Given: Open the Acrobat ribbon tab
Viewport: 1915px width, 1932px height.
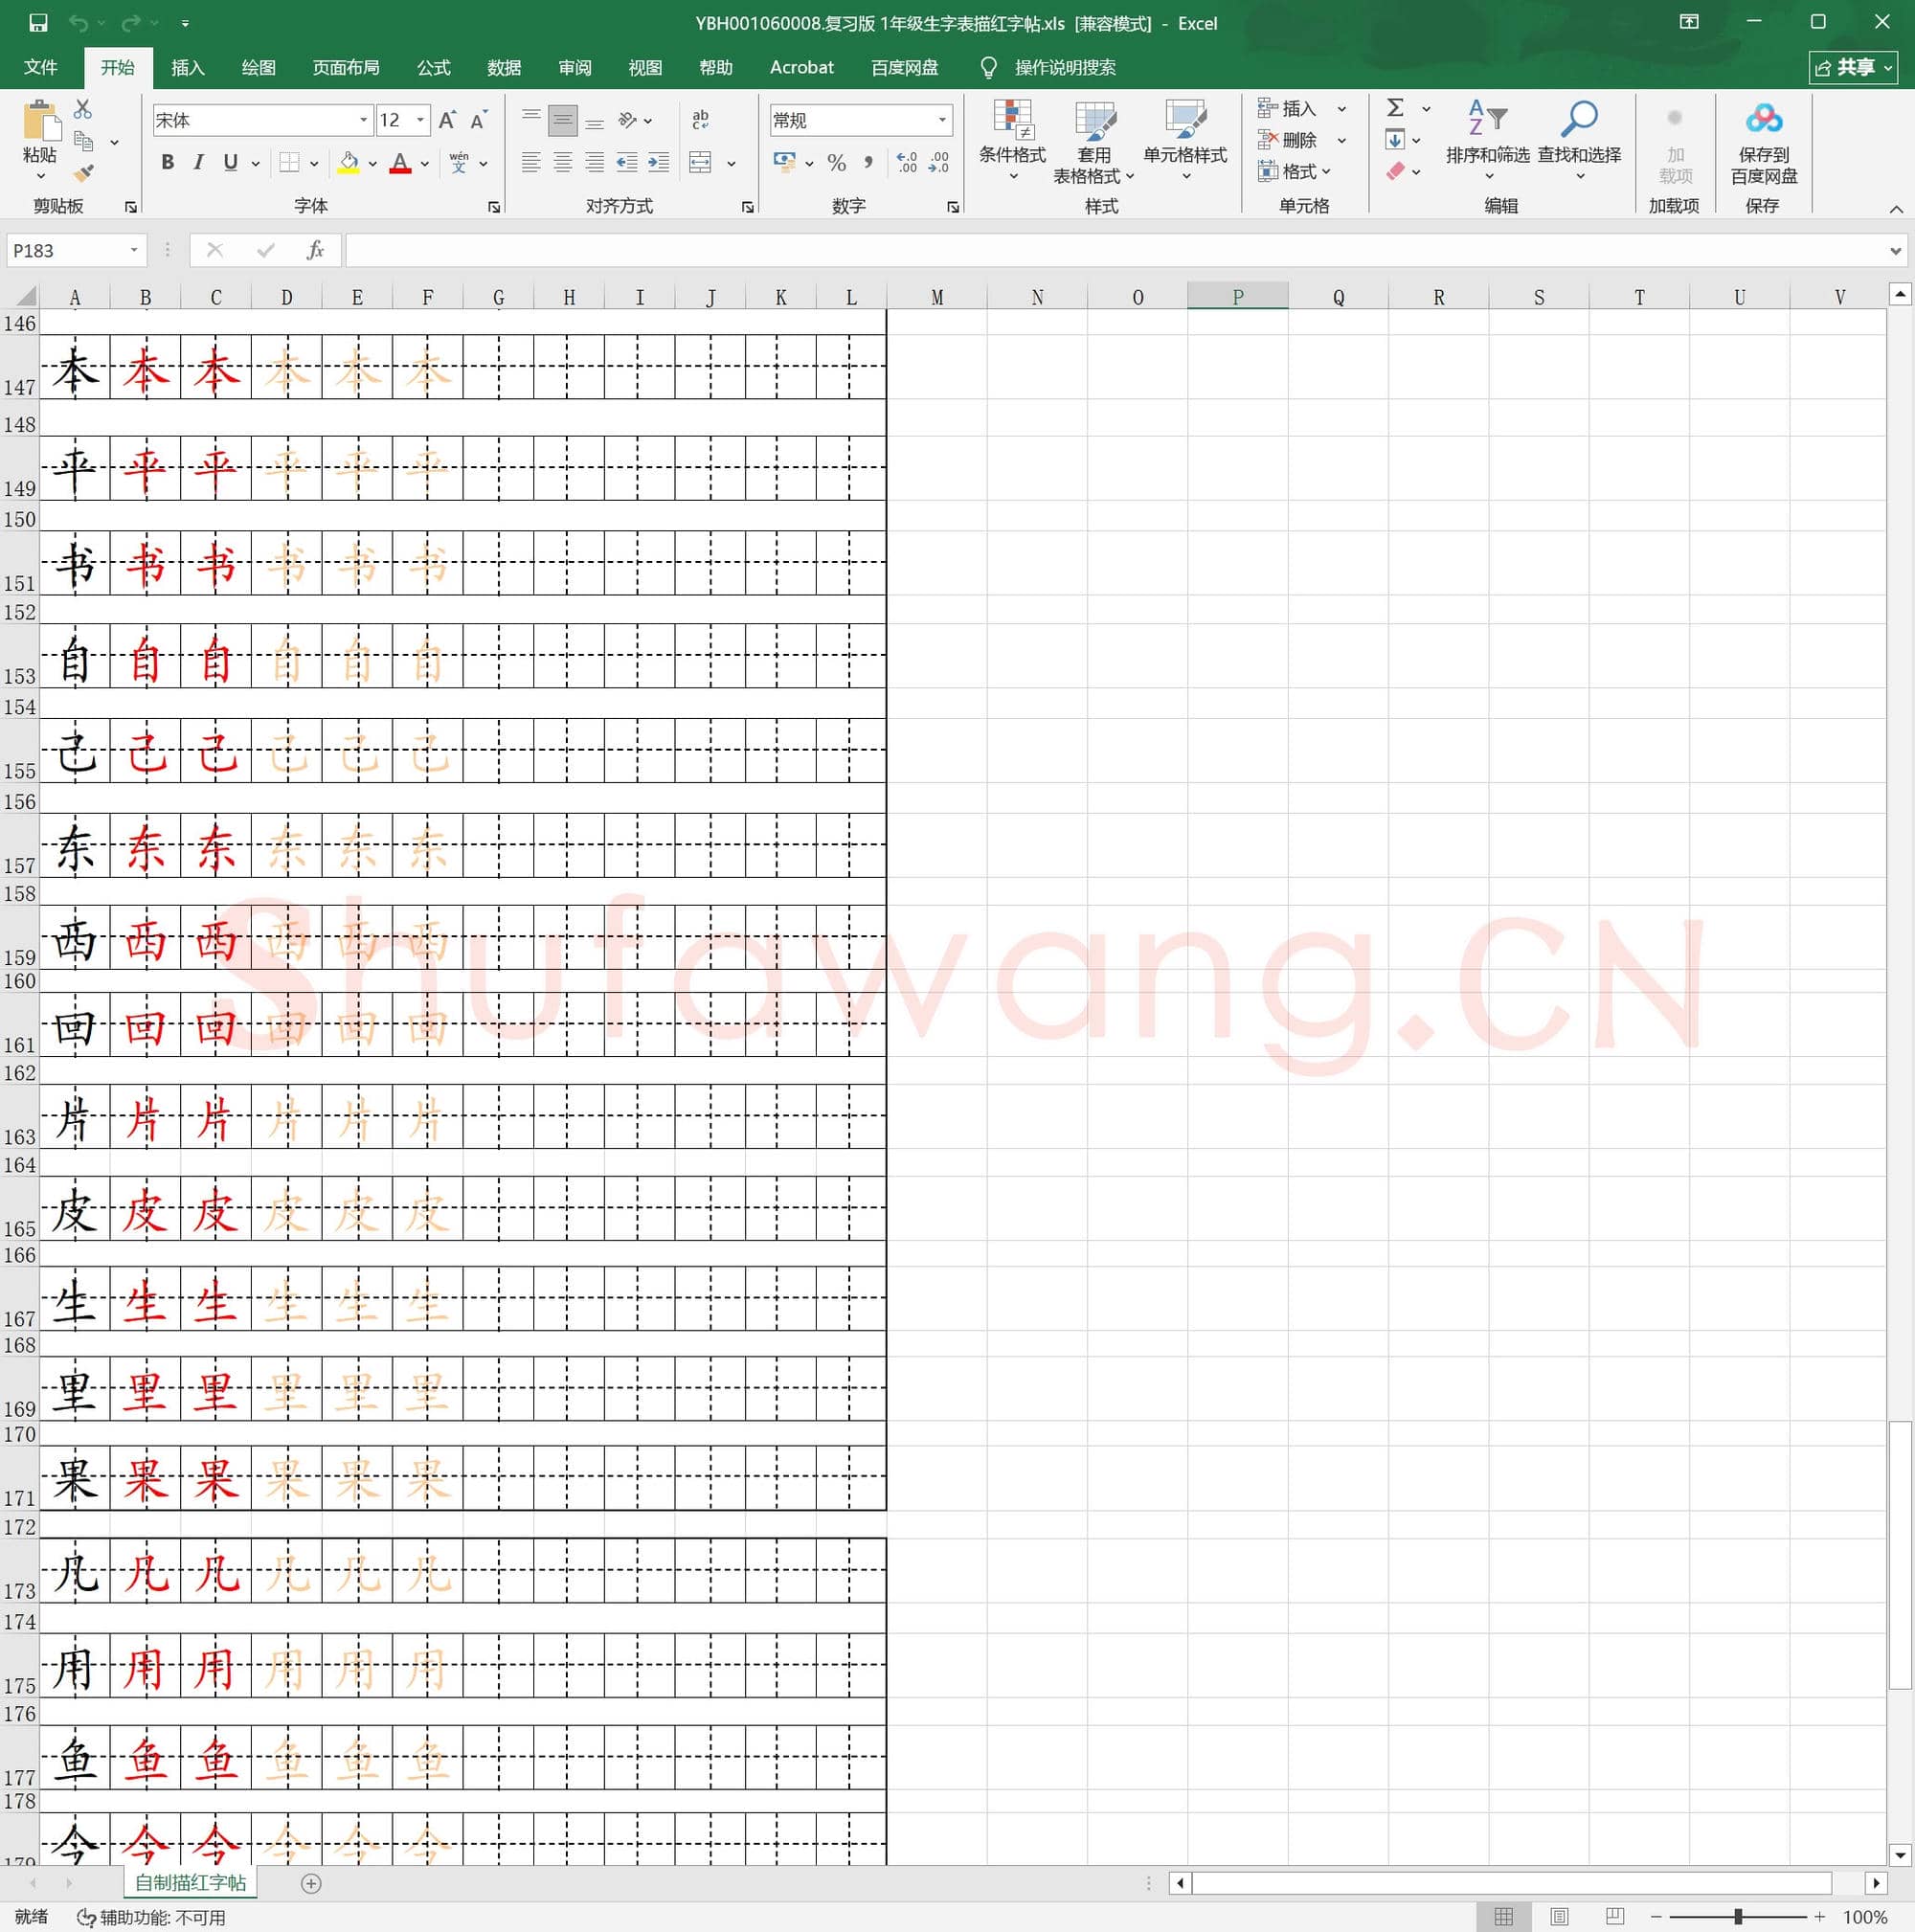Looking at the screenshot, I should tap(800, 67).
